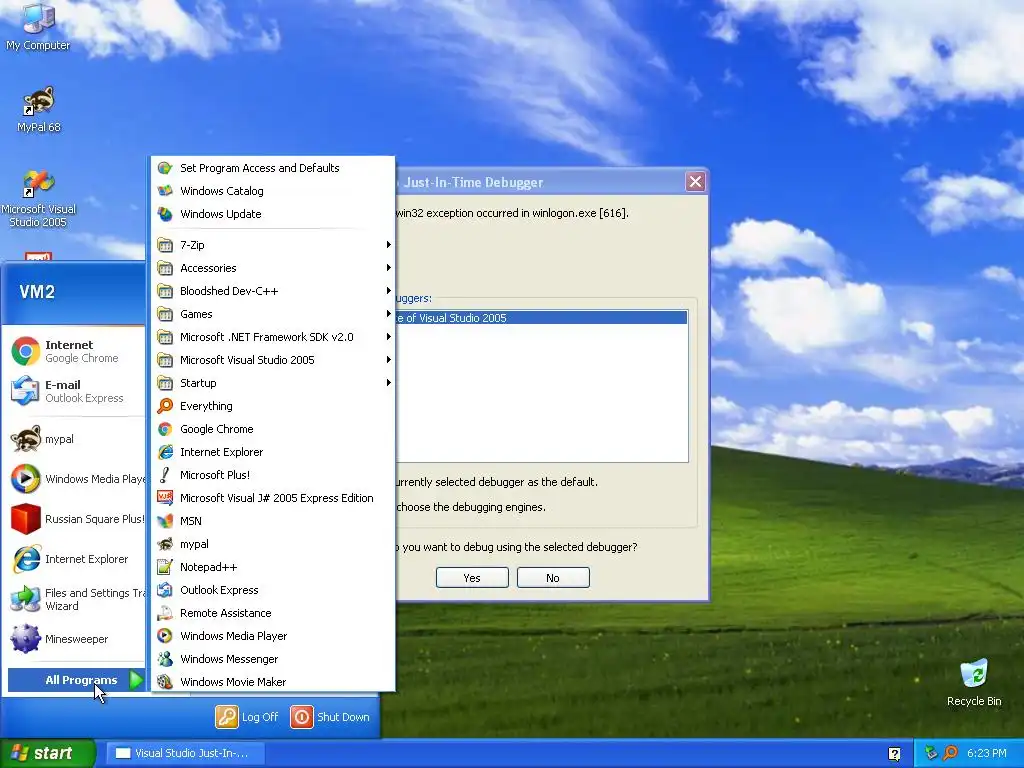Open Windows Messenger
1024x768 pixels.
point(273,658)
